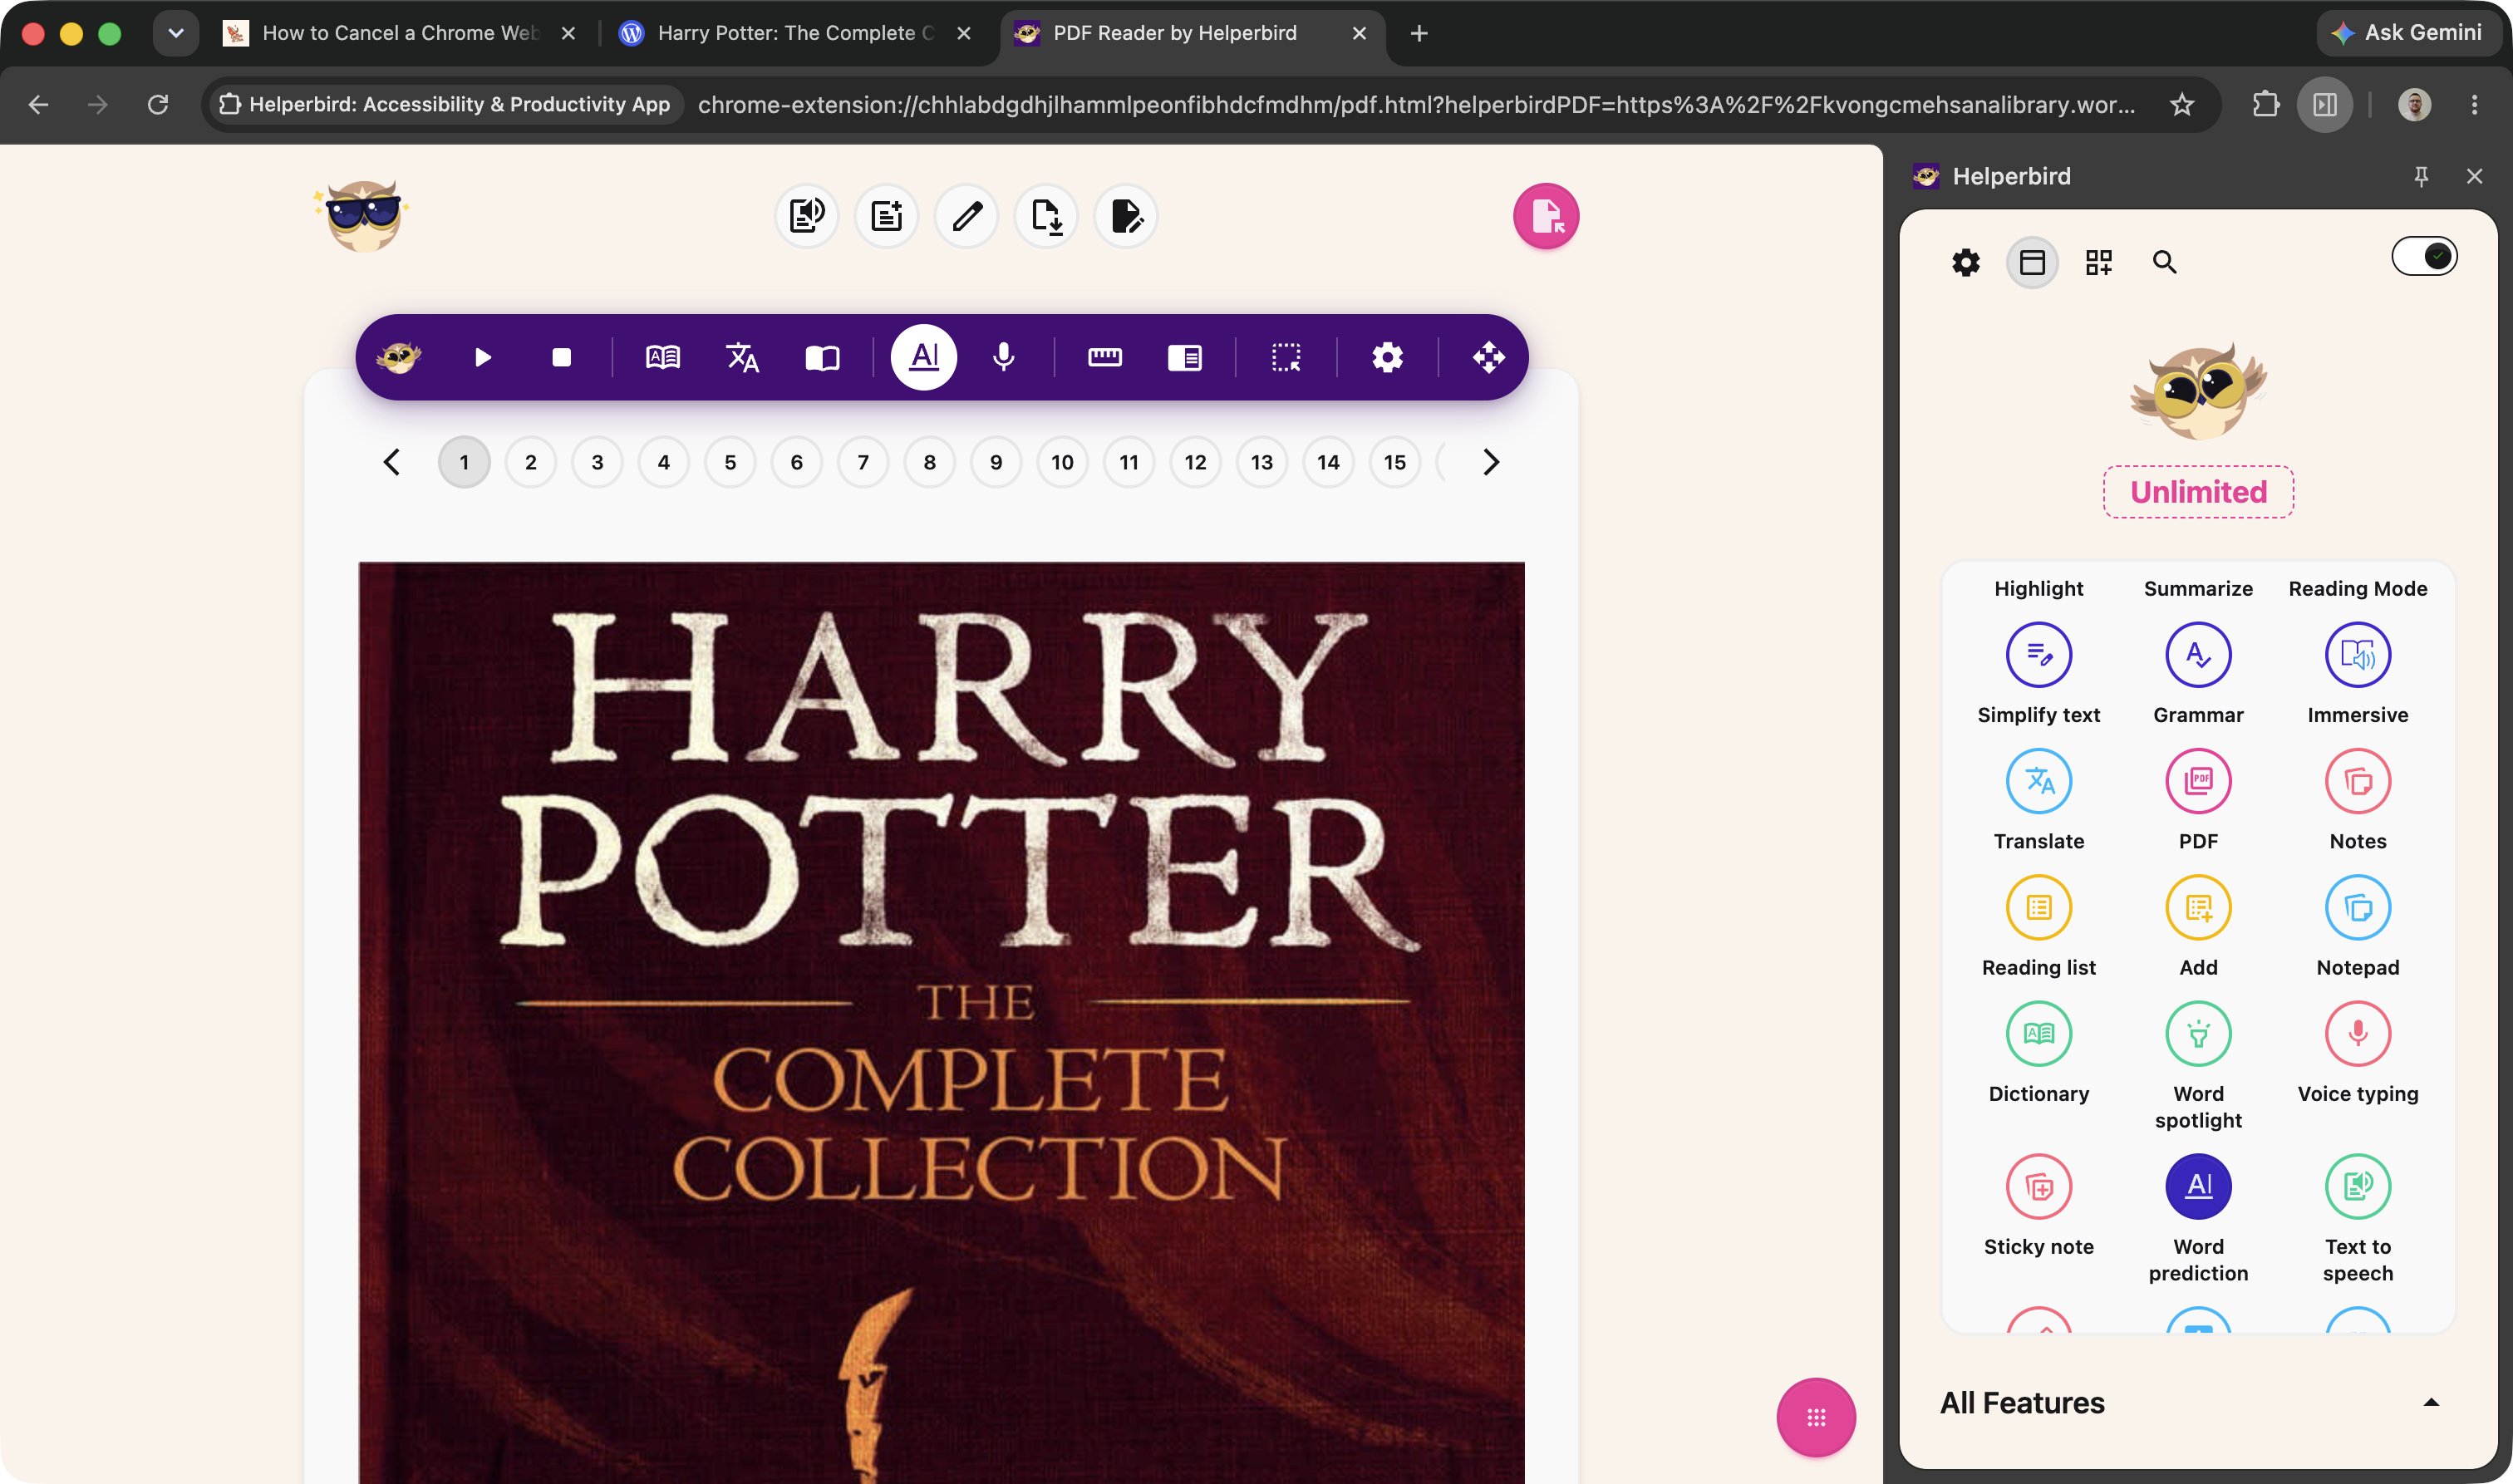Enable Word spotlight feature
The height and width of the screenshot is (1484, 2513).
[x=2198, y=1034]
